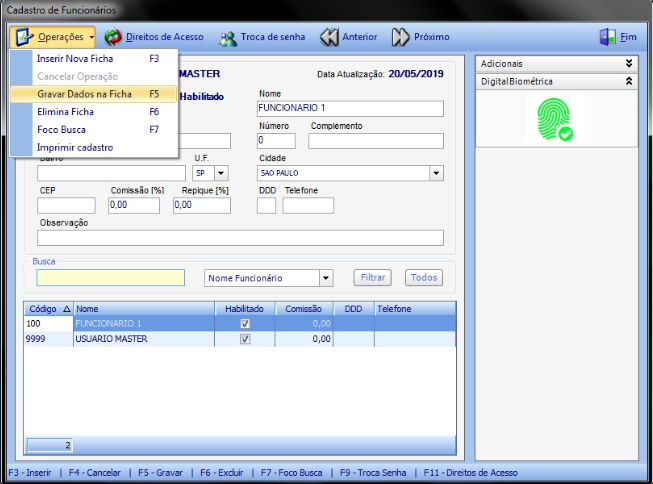Click the Todos button
This screenshot has height=484, width=653.
(x=424, y=277)
